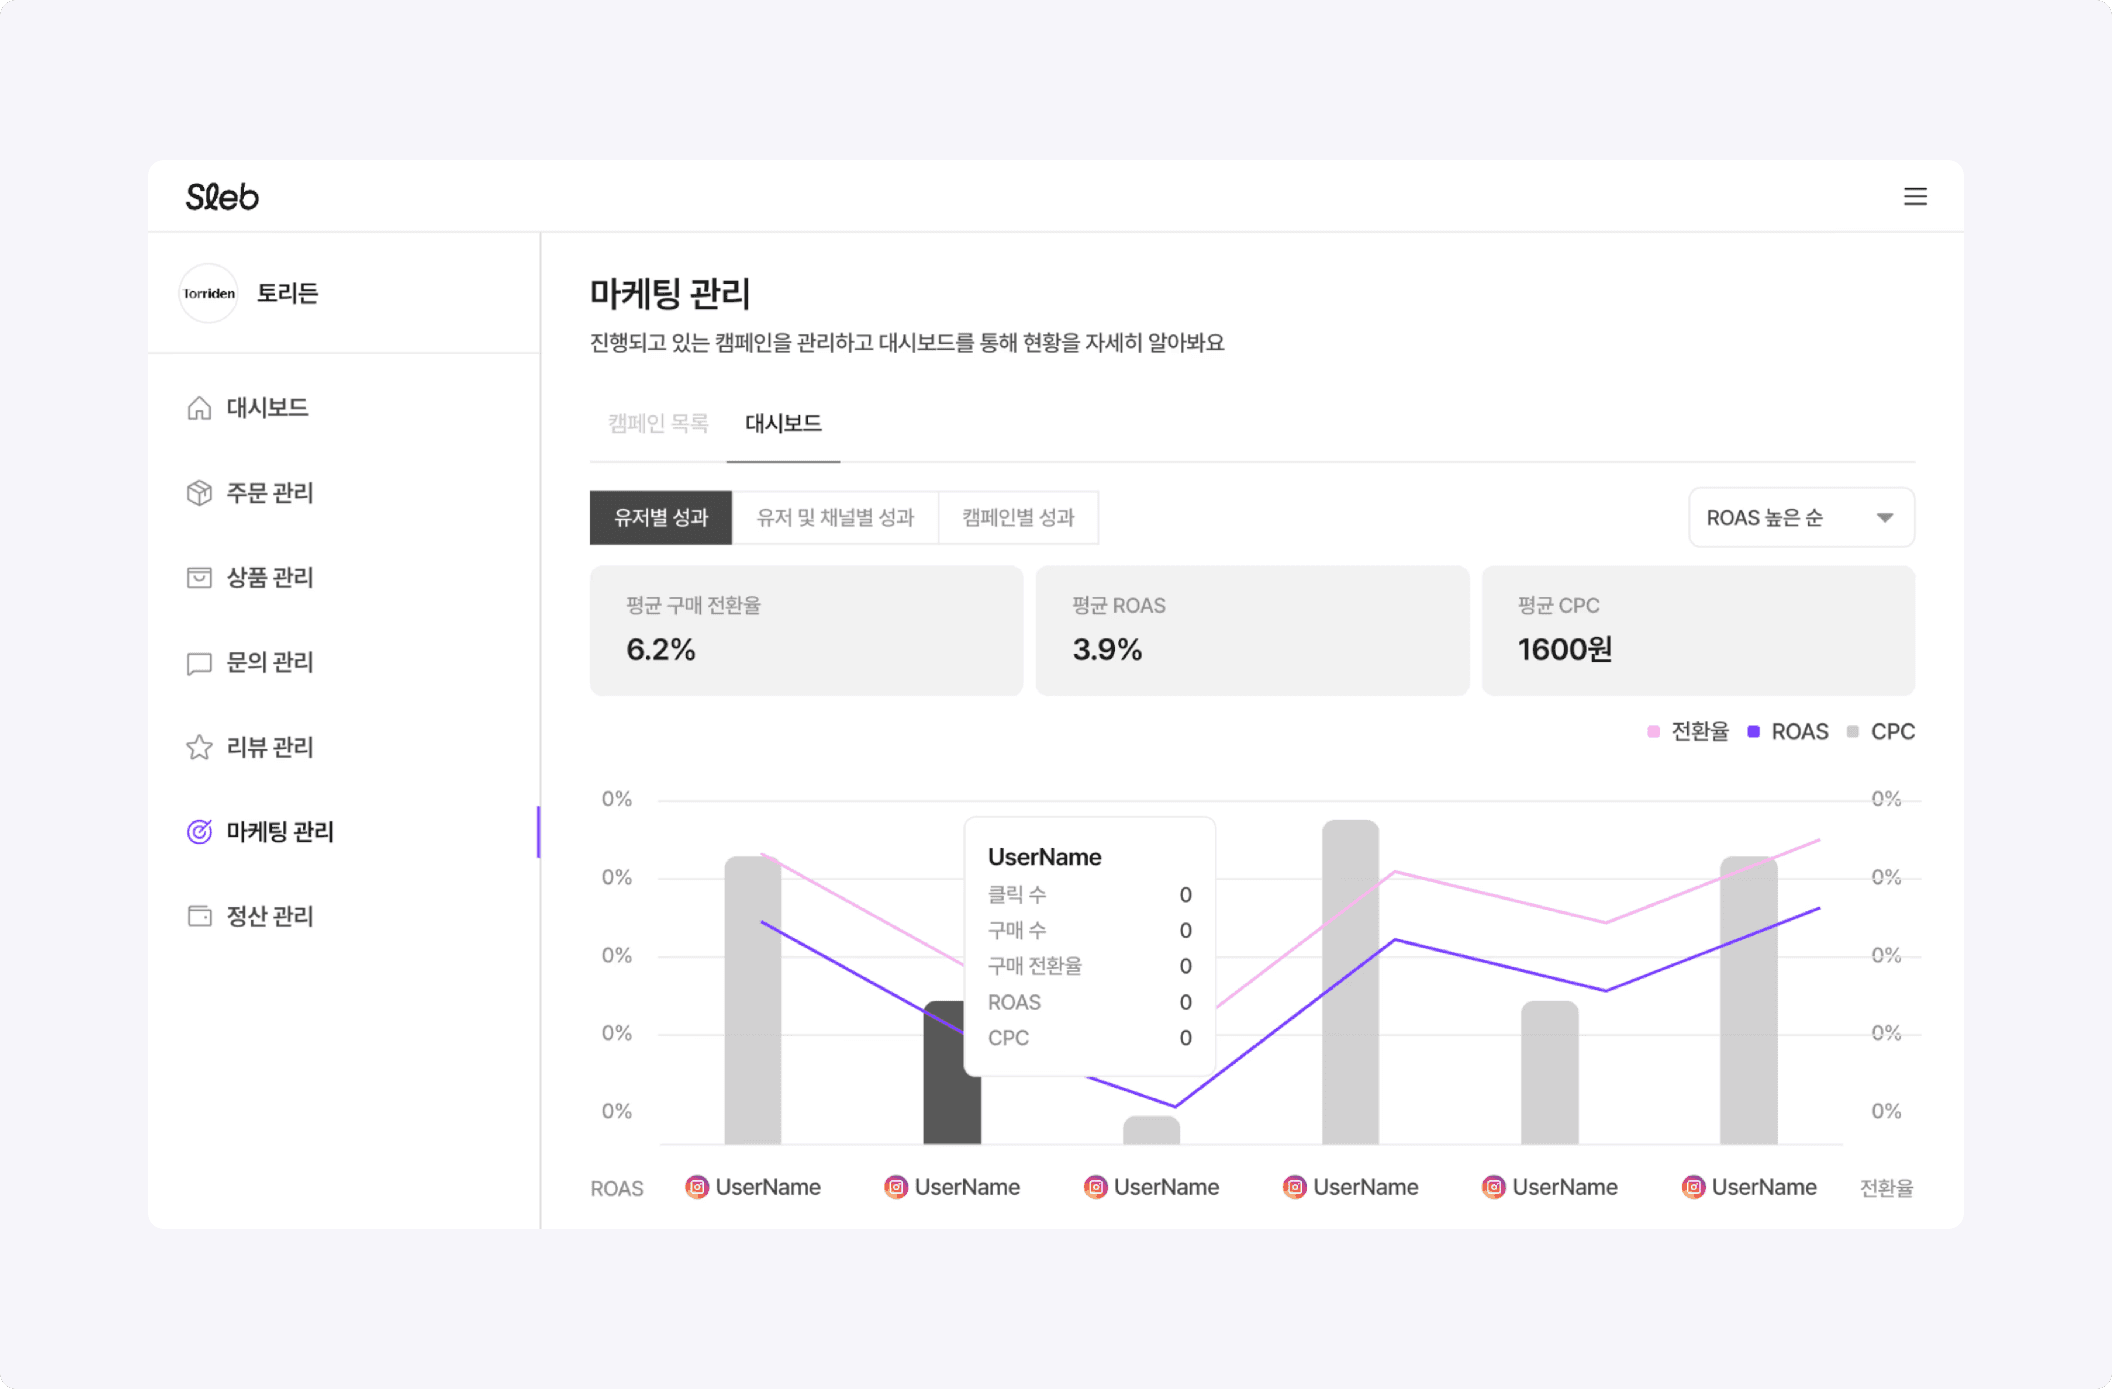This screenshot has height=1390, width=2112.
Task: Click the home icon for 대시보드
Action: (199, 408)
